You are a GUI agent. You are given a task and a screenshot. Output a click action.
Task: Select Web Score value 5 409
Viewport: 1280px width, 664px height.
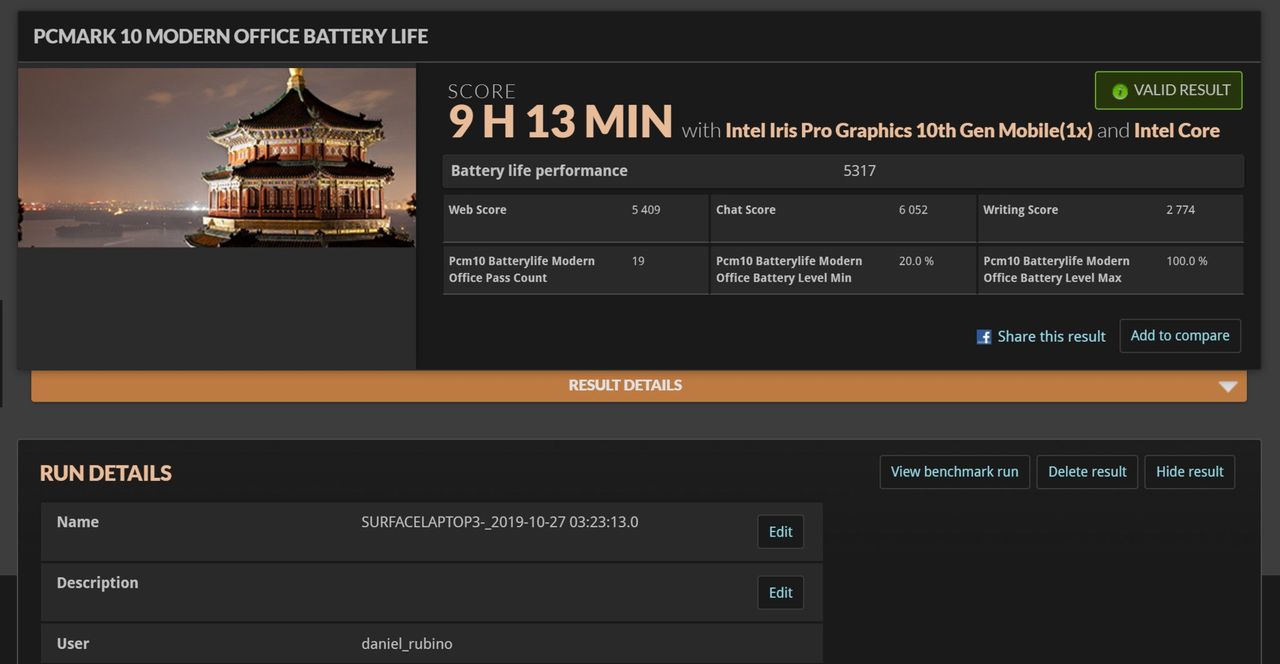click(x=646, y=210)
